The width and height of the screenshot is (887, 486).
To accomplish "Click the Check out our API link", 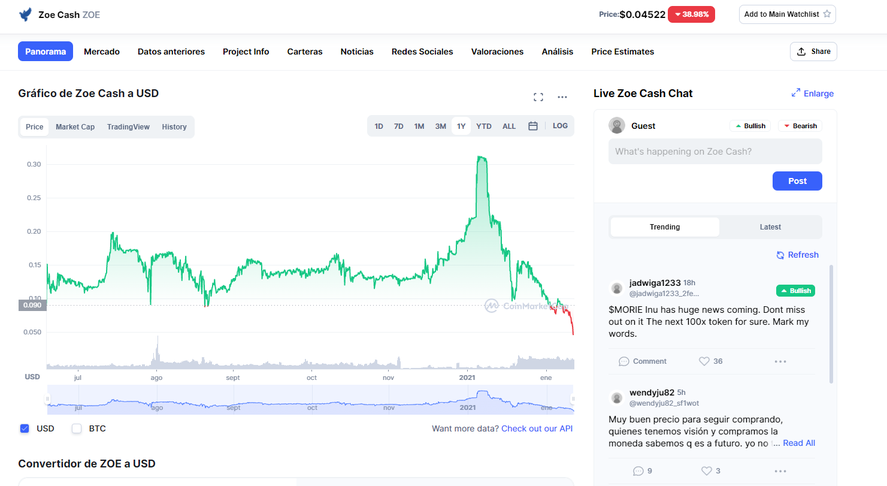I will click(537, 428).
